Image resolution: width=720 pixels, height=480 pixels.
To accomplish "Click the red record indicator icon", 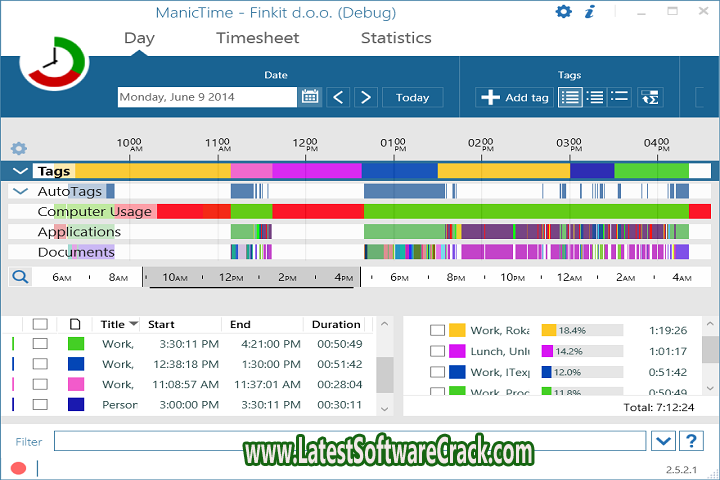I will point(18,468).
